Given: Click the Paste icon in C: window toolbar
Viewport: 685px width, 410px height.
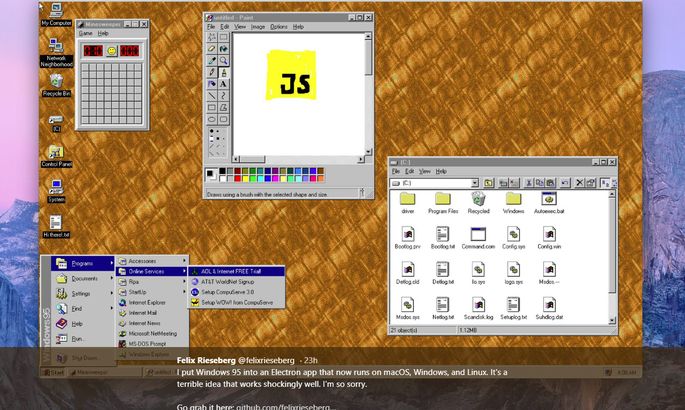Looking at the screenshot, I should (550, 183).
